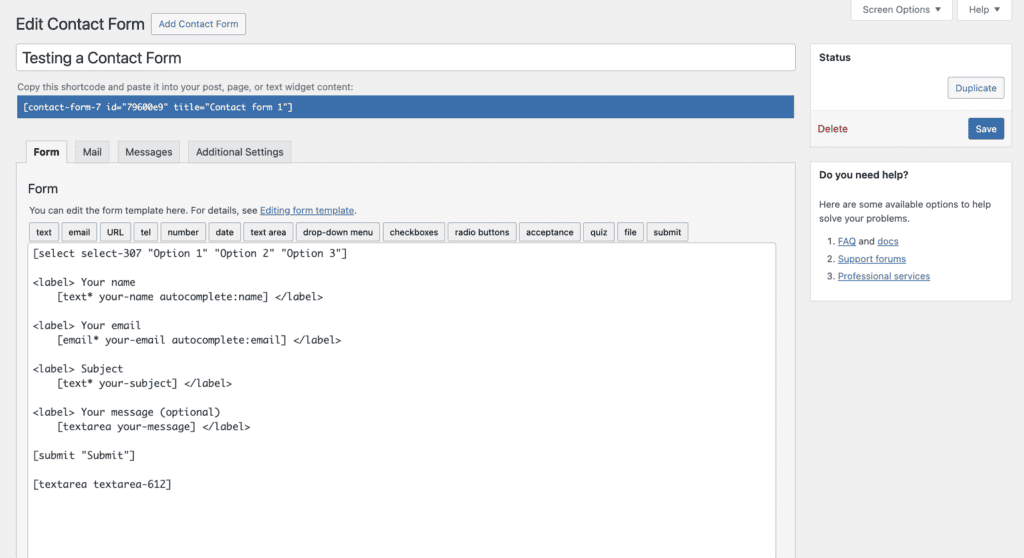
Task: Insert a text area tag
Action: click(x=268, y=232)
